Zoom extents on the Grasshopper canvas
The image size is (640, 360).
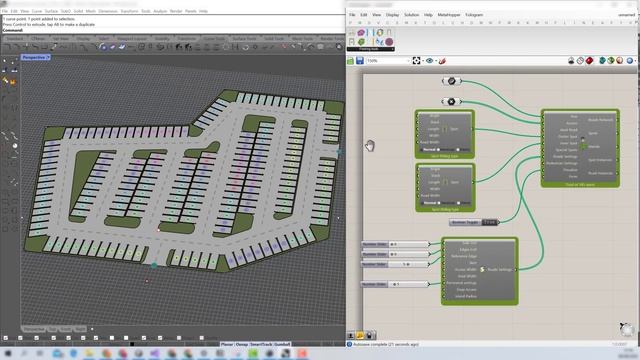pos(416,61)
